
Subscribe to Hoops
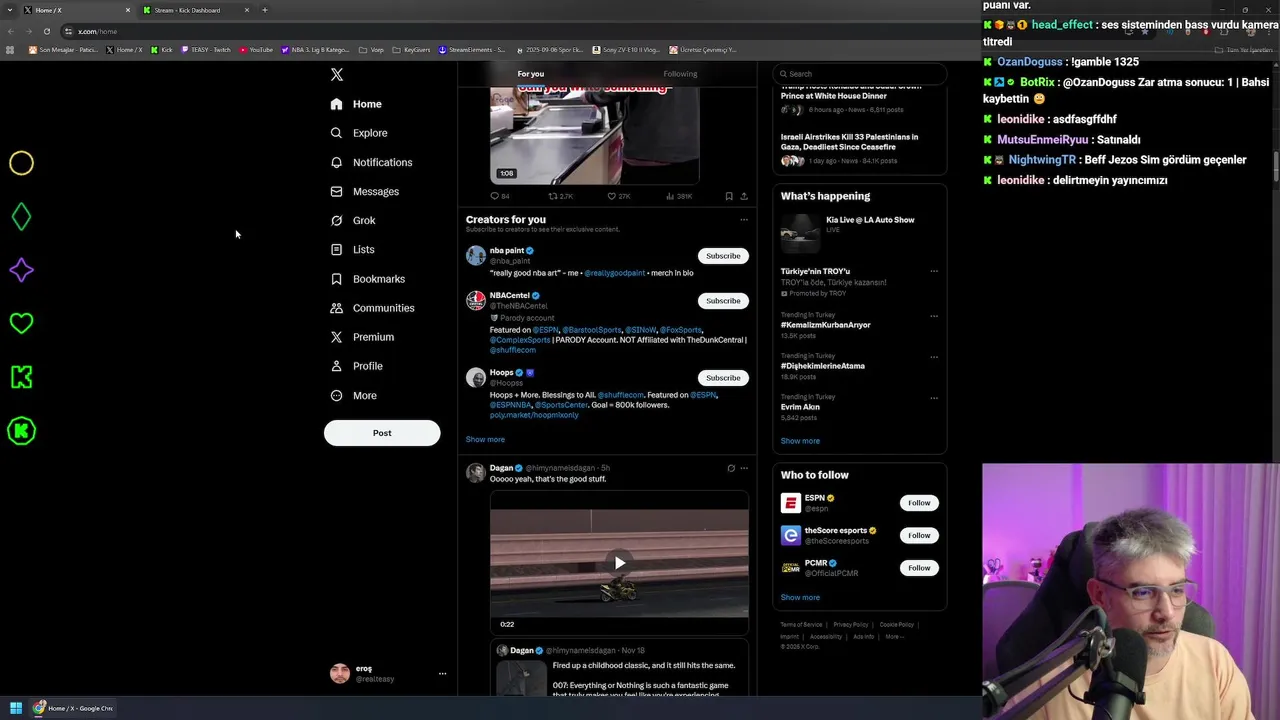[x=723, y=378]
